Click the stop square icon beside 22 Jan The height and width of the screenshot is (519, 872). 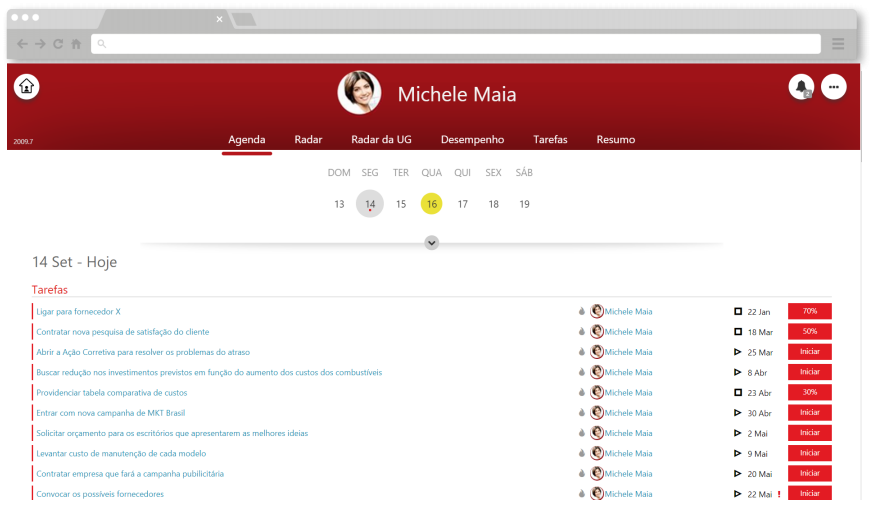tap(738, 312)
